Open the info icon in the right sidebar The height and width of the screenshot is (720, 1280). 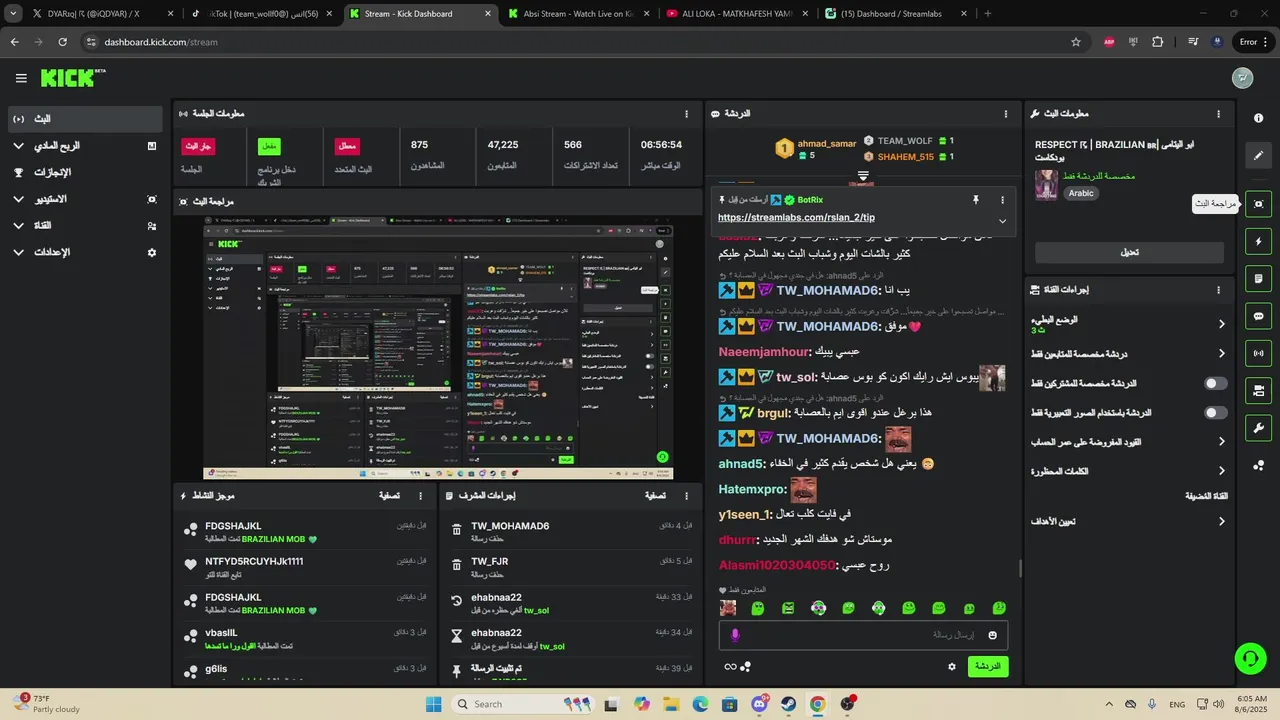tap(1258, 118)
